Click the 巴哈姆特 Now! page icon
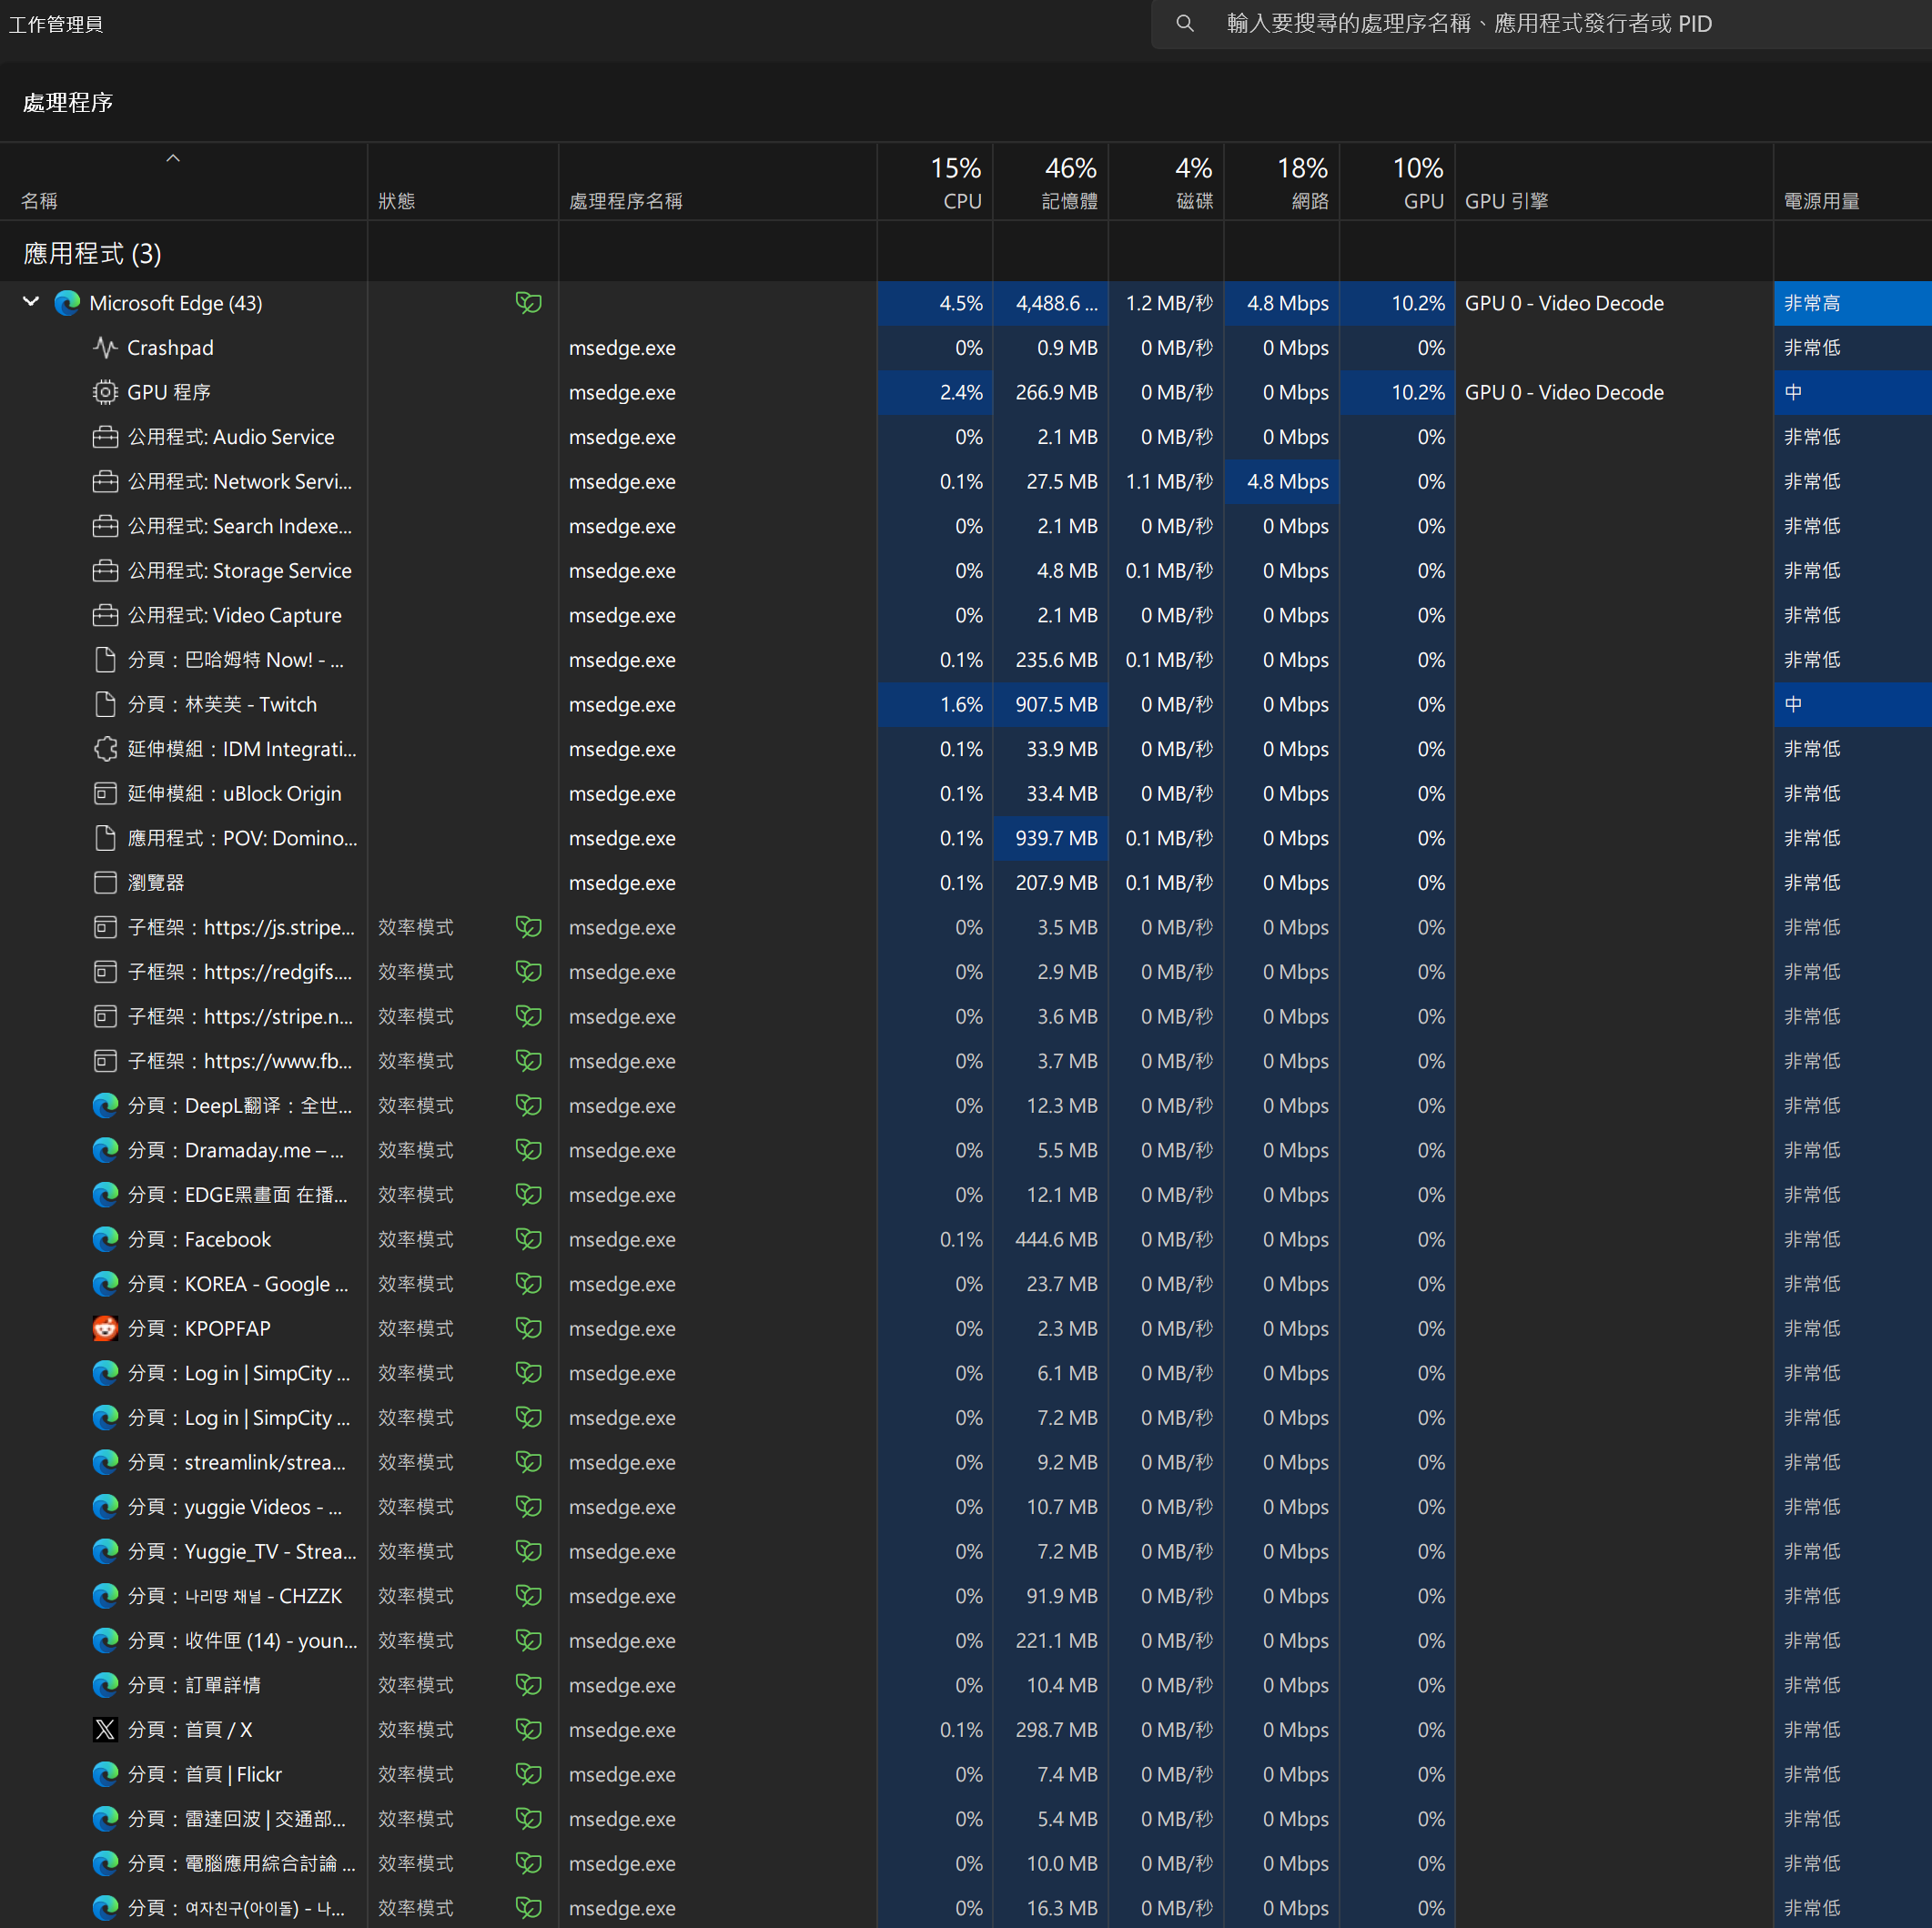 pyautogui.click(x=105, y=660)
